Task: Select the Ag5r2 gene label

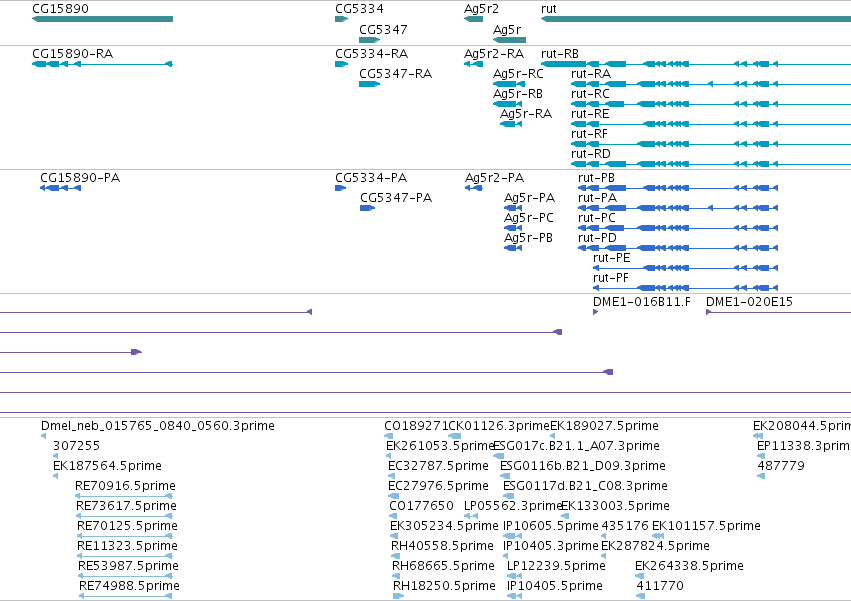Action: pos(481,9)
